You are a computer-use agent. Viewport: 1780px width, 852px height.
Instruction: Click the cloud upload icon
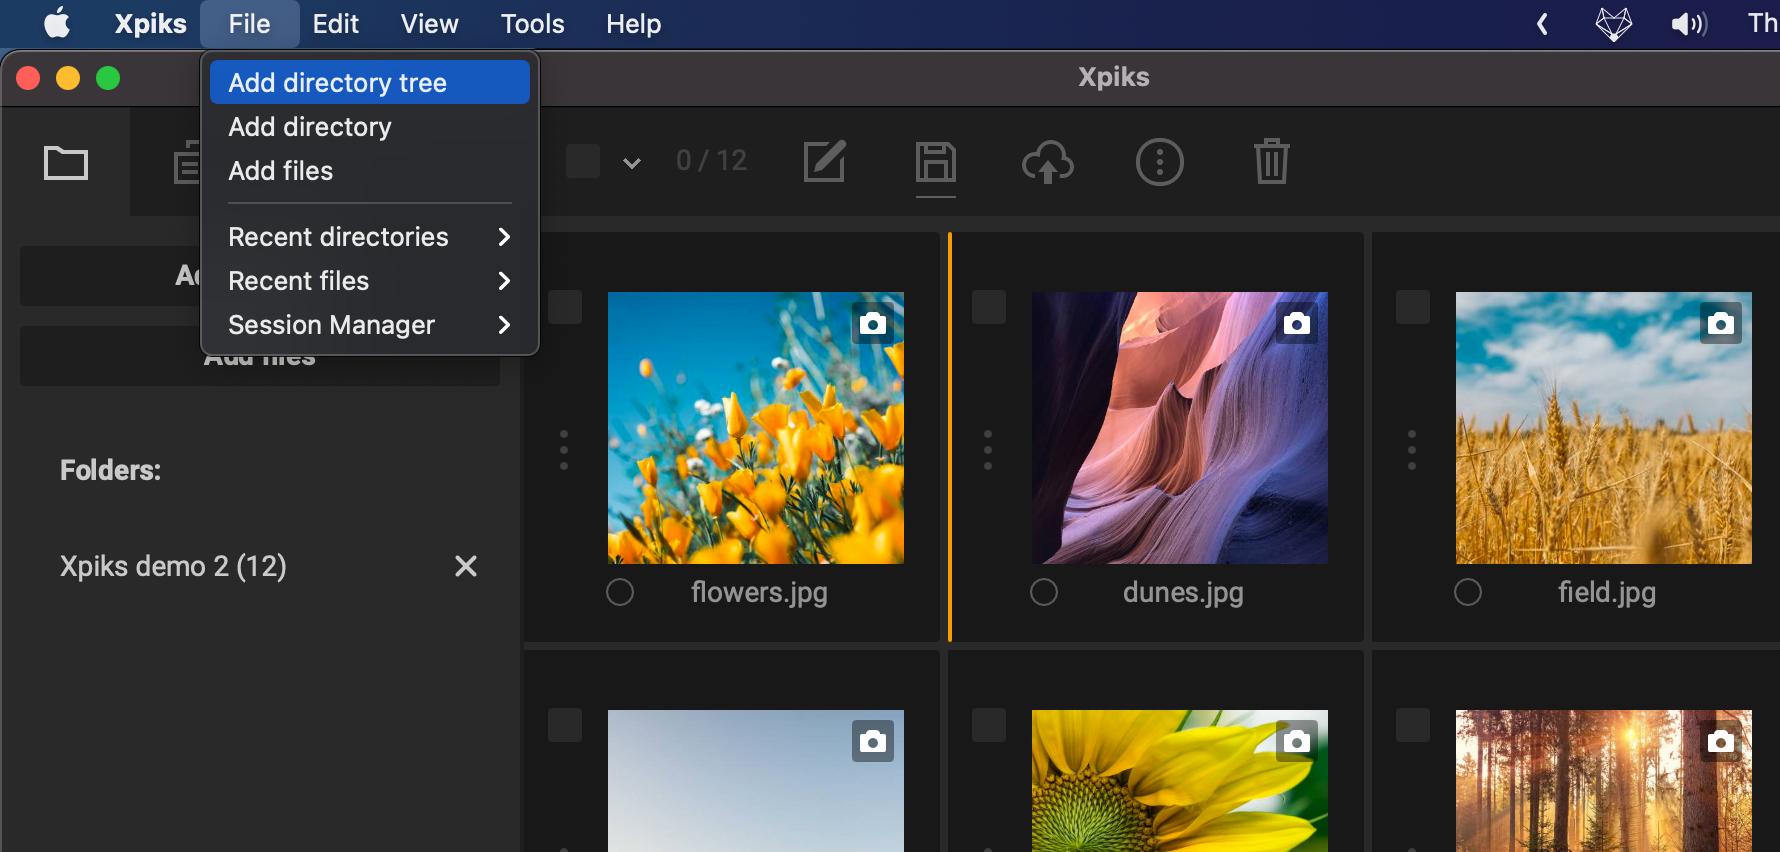1048,162
